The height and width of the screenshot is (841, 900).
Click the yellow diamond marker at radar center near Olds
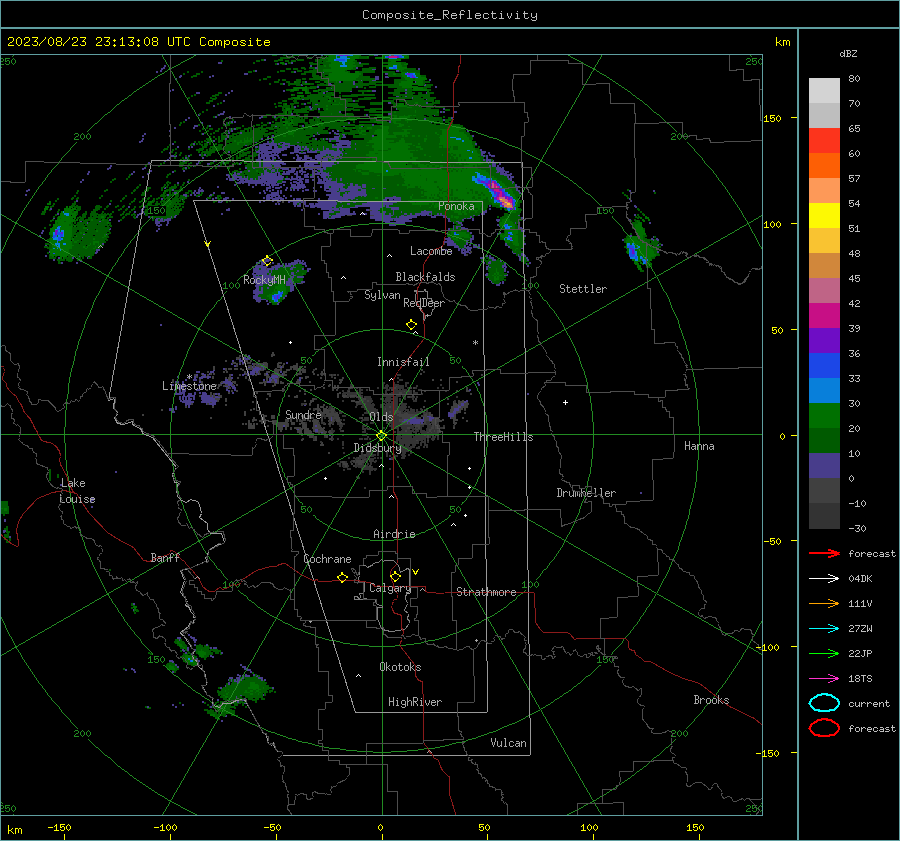381,436
